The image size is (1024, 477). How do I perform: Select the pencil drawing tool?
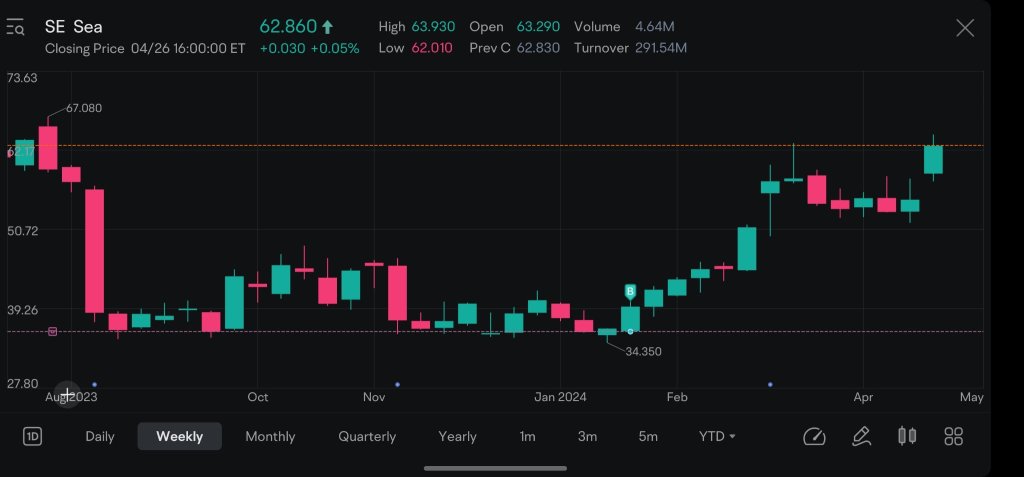860,437
